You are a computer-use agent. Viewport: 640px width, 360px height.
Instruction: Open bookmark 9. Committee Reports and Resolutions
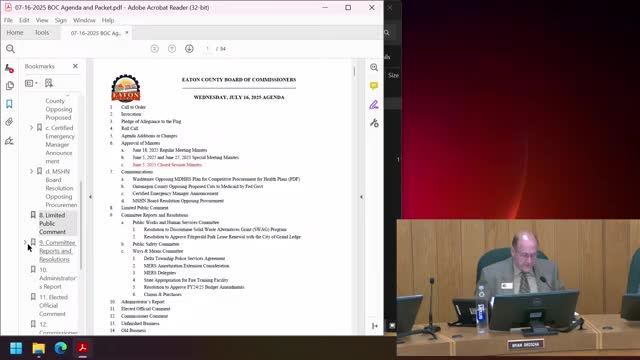[x=57, y=251]
